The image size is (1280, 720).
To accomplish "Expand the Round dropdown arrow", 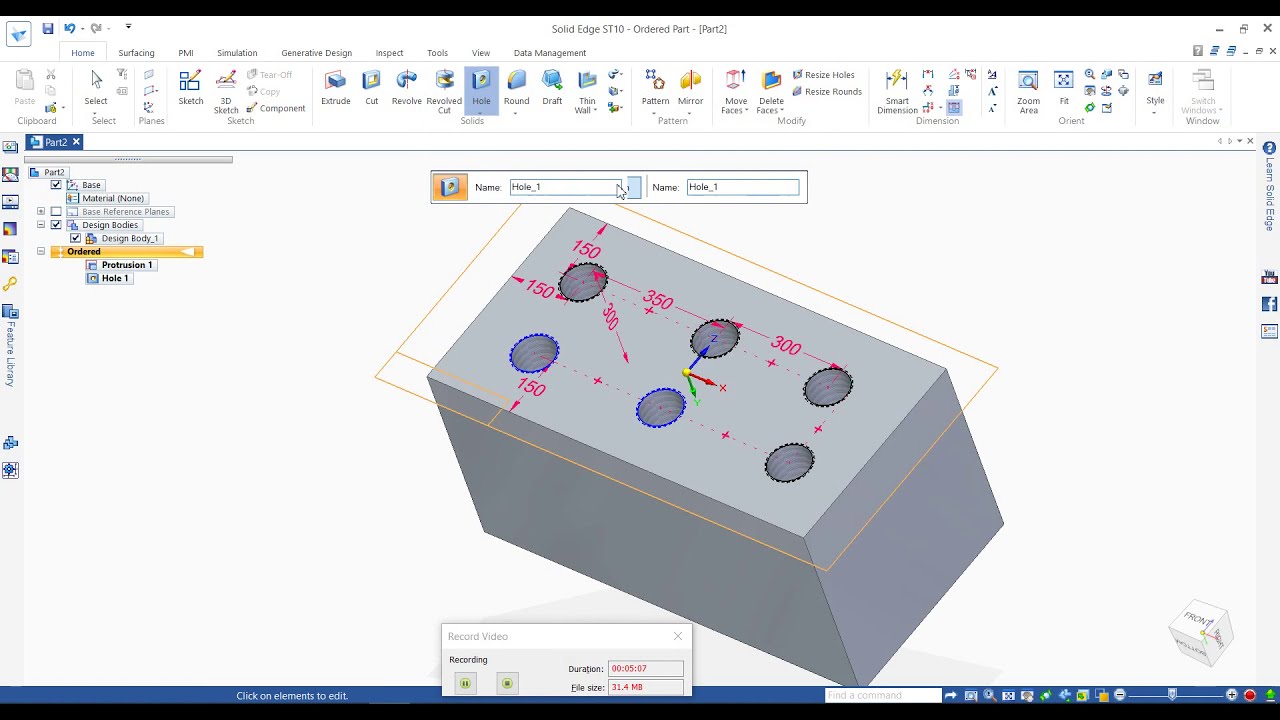I will [516, 112].
